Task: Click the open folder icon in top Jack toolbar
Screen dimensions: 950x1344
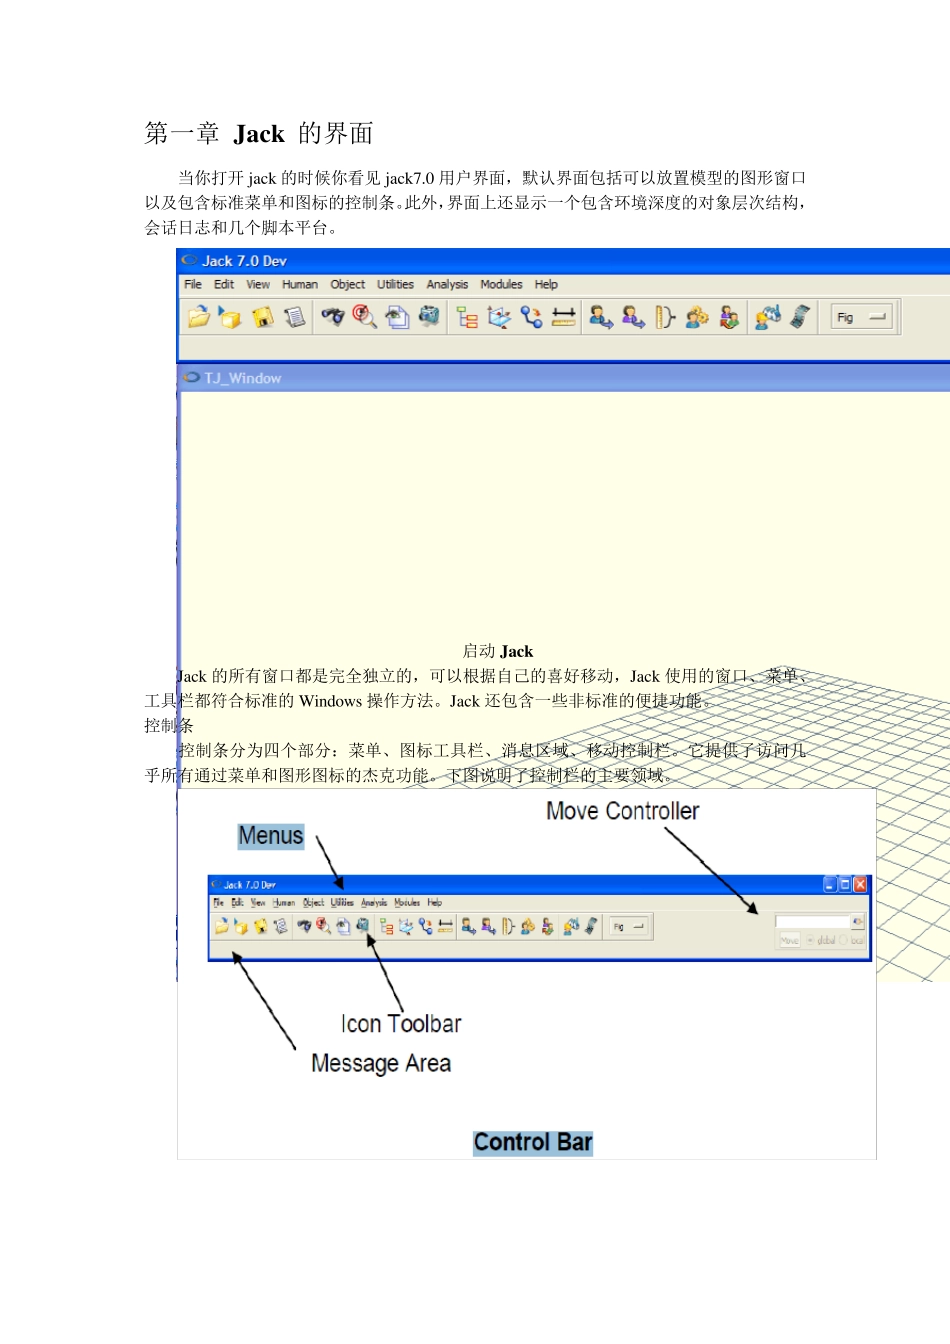Action: pos(199,317)
